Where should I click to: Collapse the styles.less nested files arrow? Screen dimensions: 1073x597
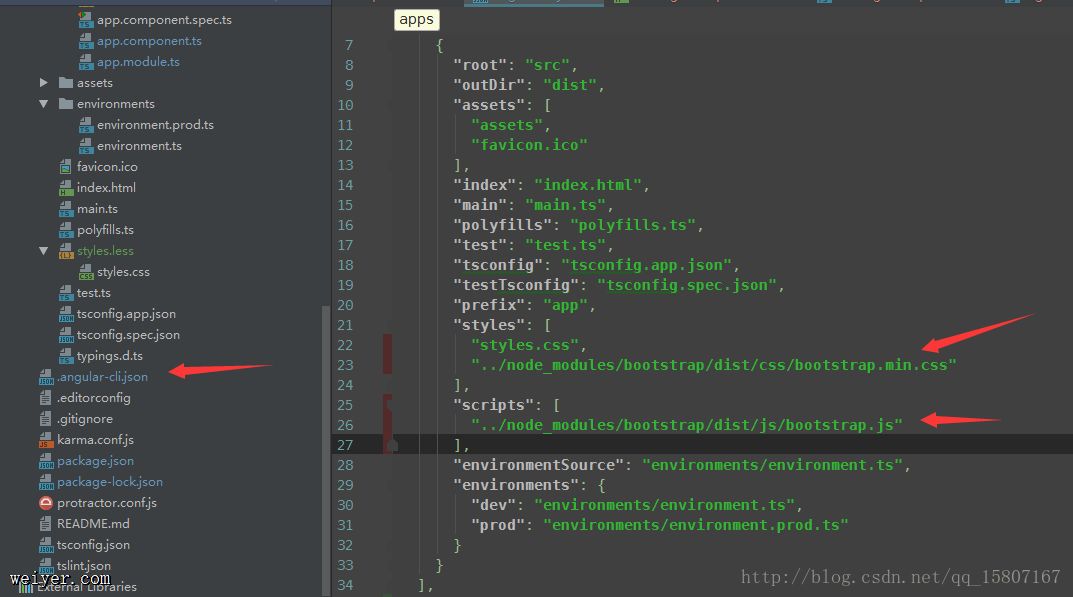(44, 251)
